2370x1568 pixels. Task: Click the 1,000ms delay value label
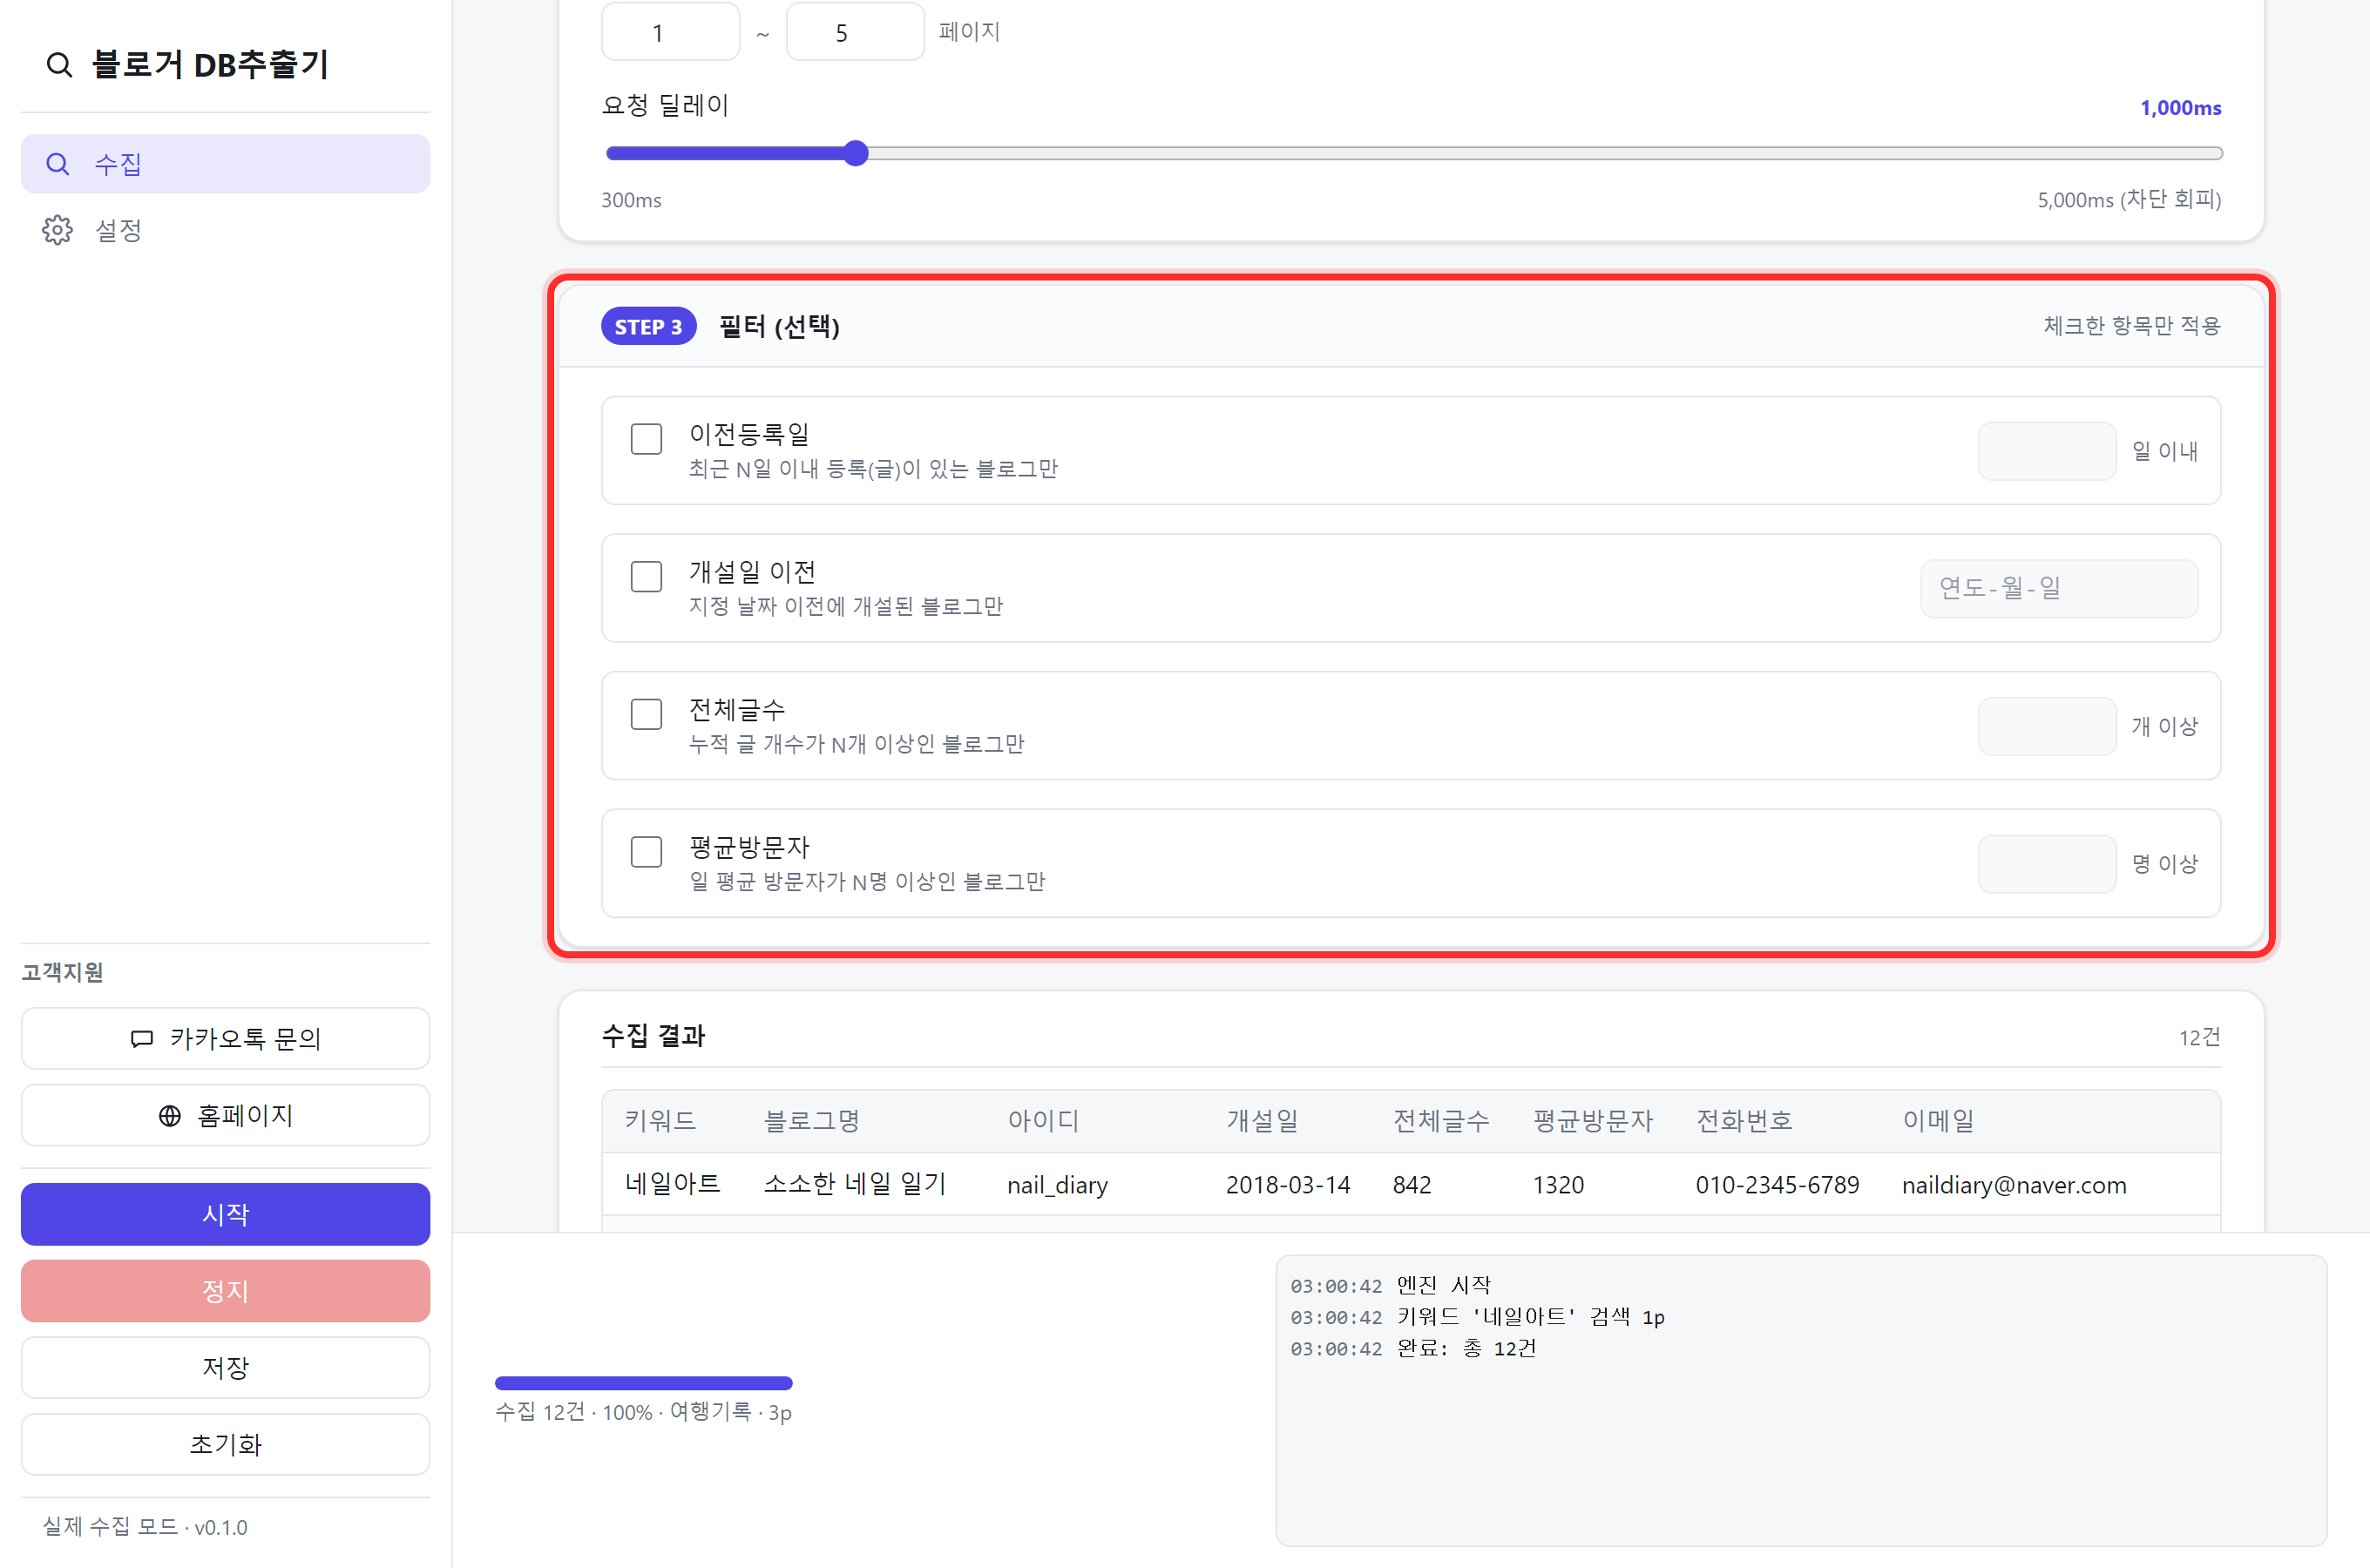pyautogui.click(x=2180, y=108)
